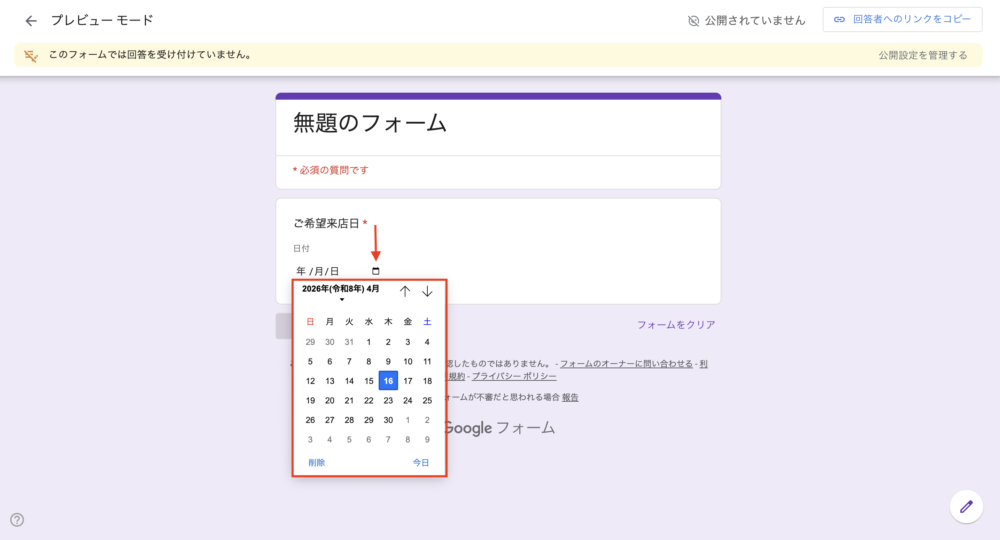Click the プレビュー モード heading
1000x540 pixels.
[102, 20]
